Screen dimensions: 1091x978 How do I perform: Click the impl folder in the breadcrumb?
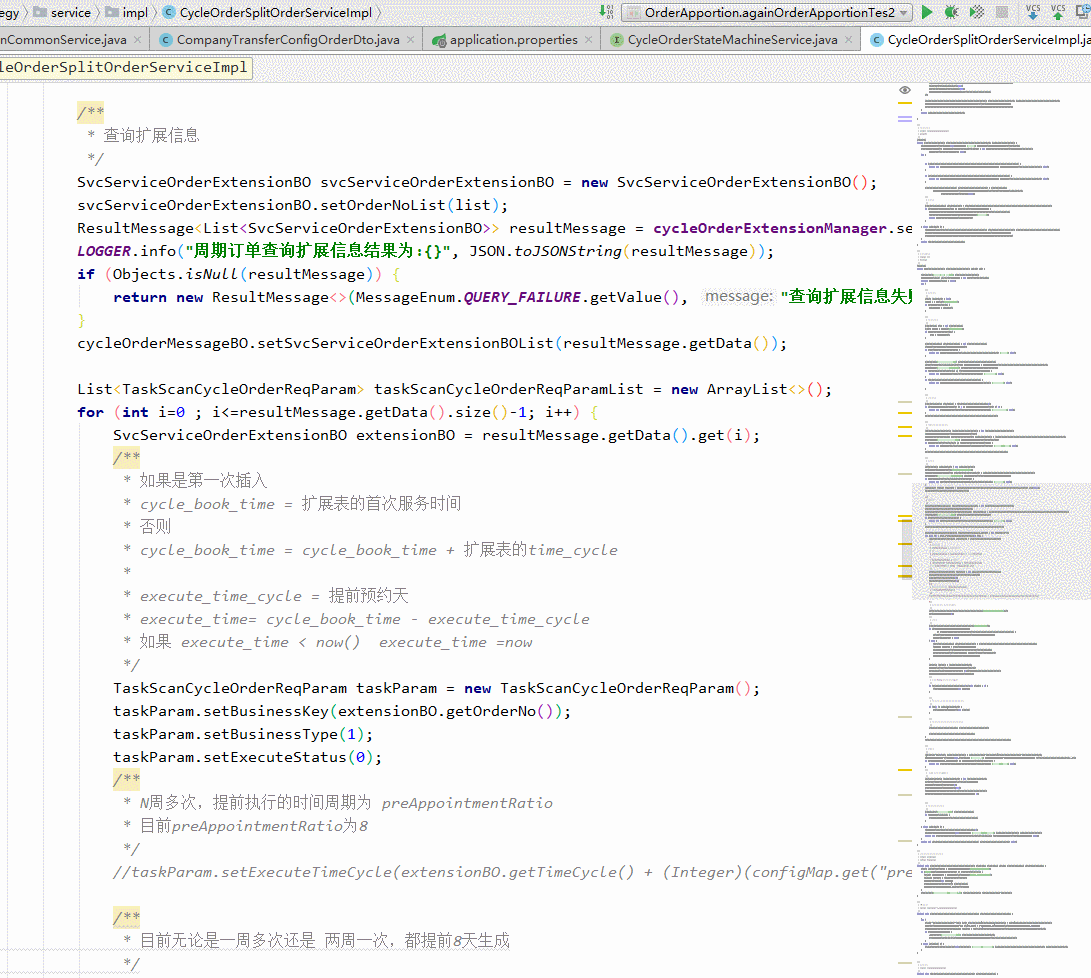pos(127,13)
